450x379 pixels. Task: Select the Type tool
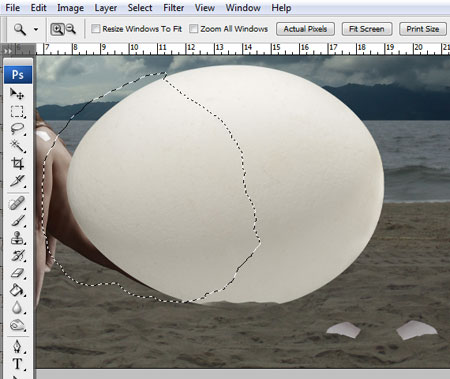(x=17, y=364)
